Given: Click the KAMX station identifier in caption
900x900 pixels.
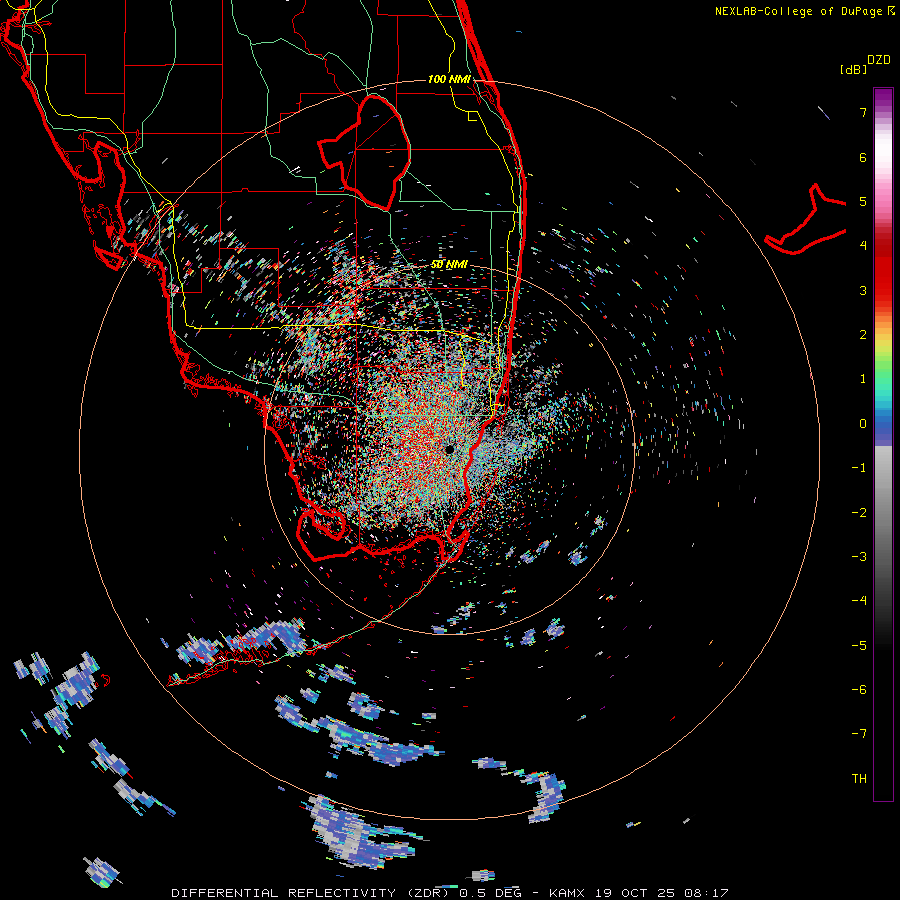Looking at the screenshot, I should 567,893.
